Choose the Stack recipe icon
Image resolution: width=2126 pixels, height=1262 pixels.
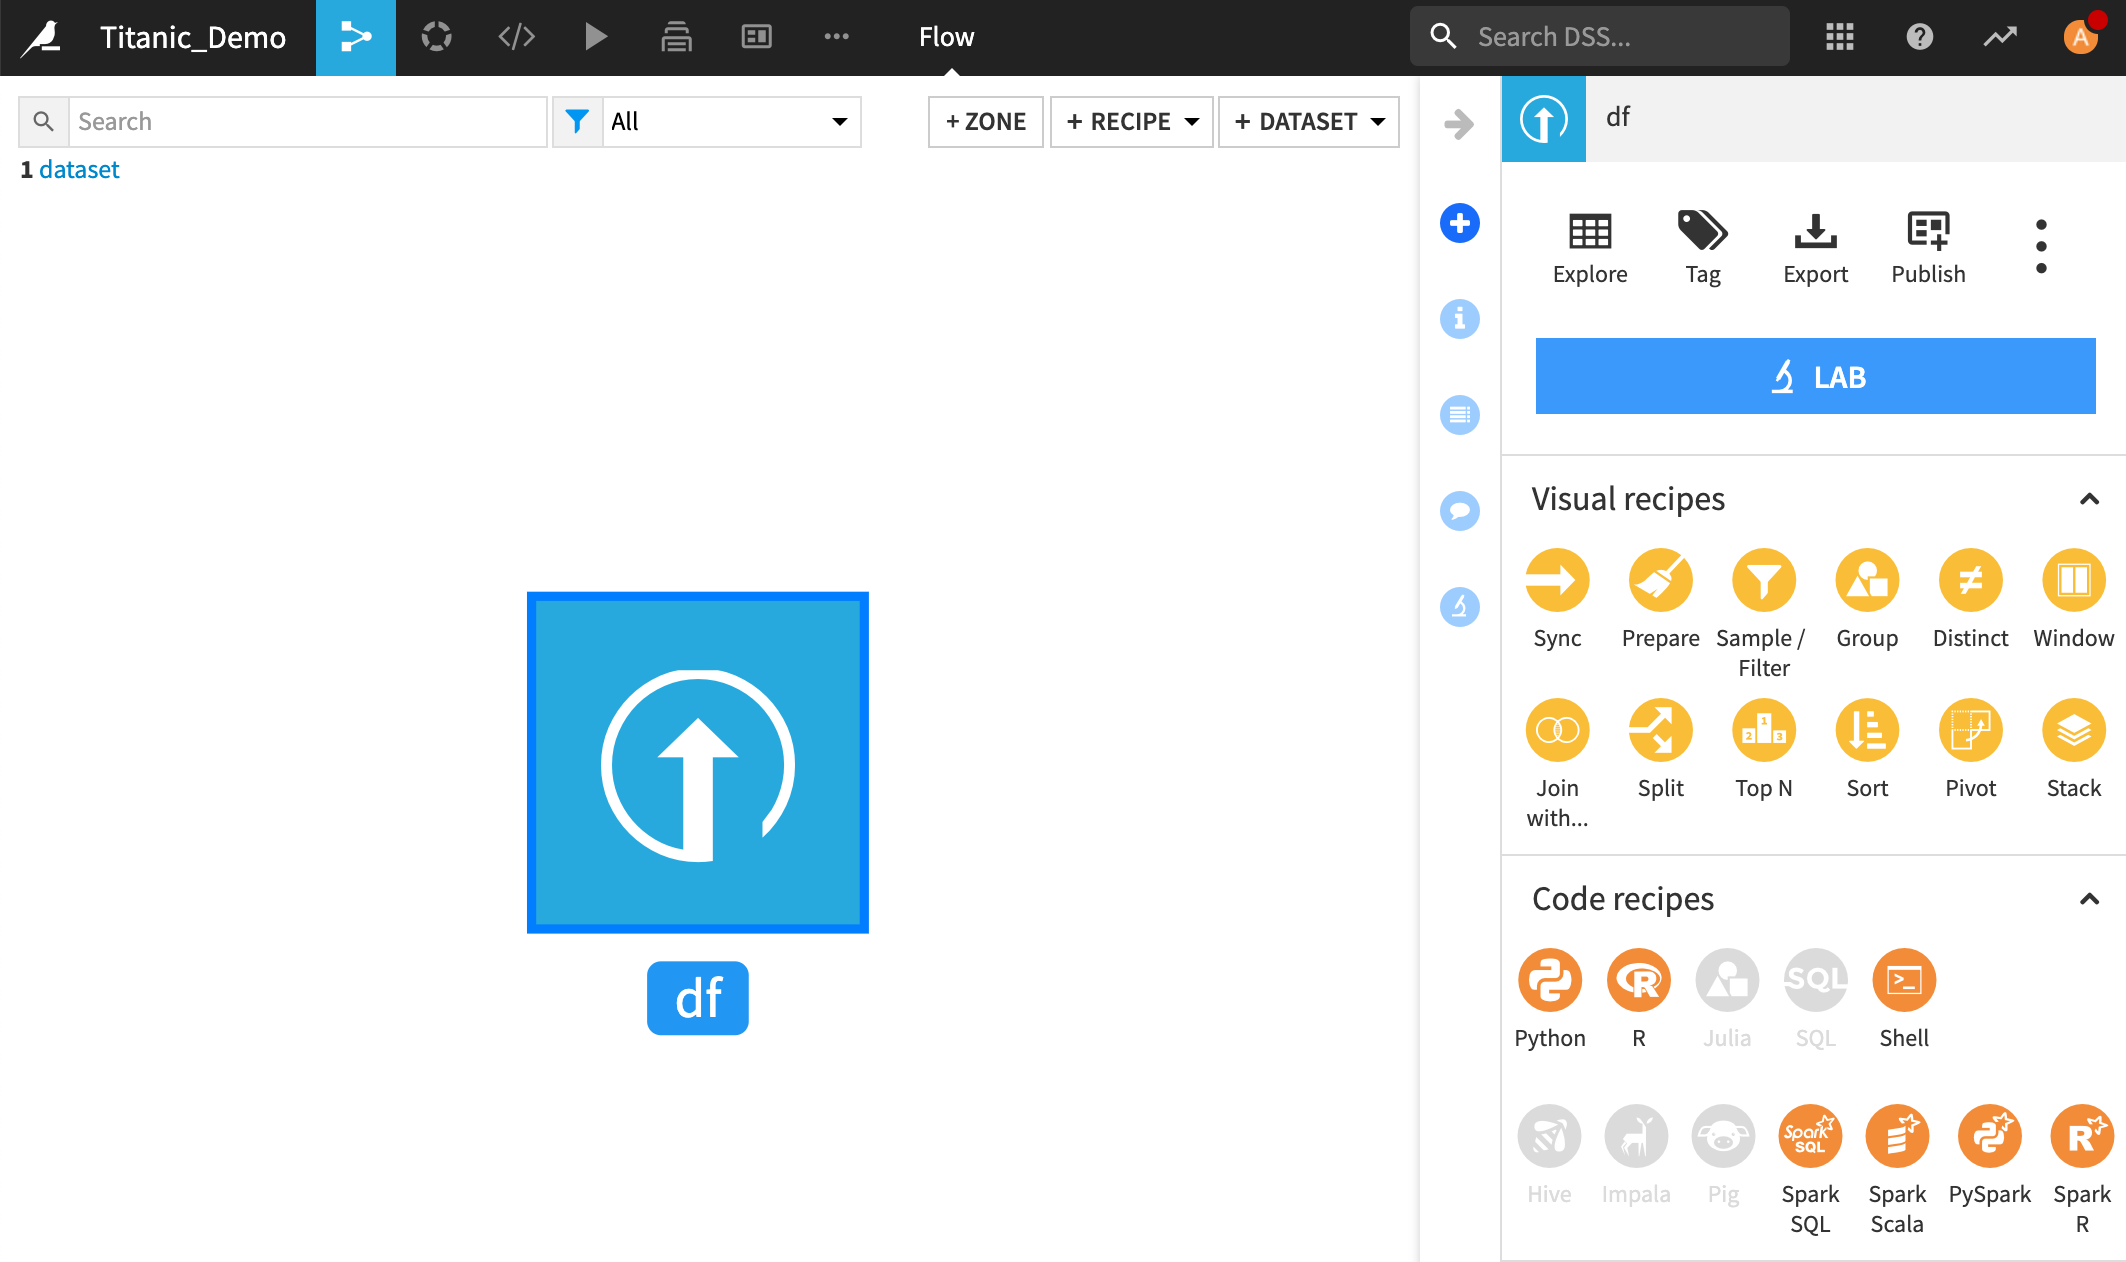(x=2073, y=731)
